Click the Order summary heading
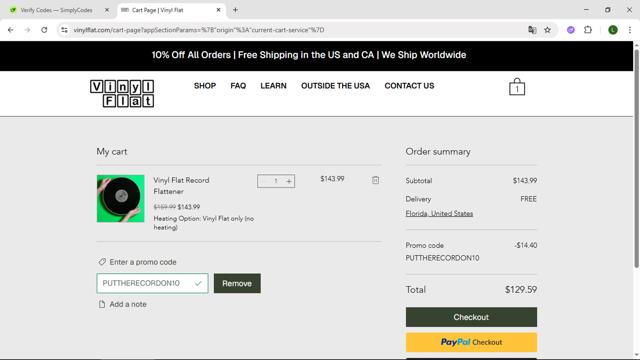The height and width of the screenshot is (360, 640). tap(438, 151)
